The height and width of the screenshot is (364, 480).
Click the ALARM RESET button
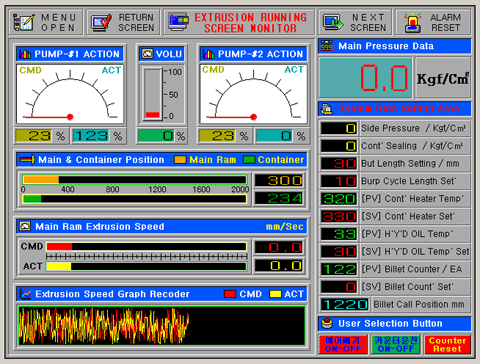click(x=433, y=22)
